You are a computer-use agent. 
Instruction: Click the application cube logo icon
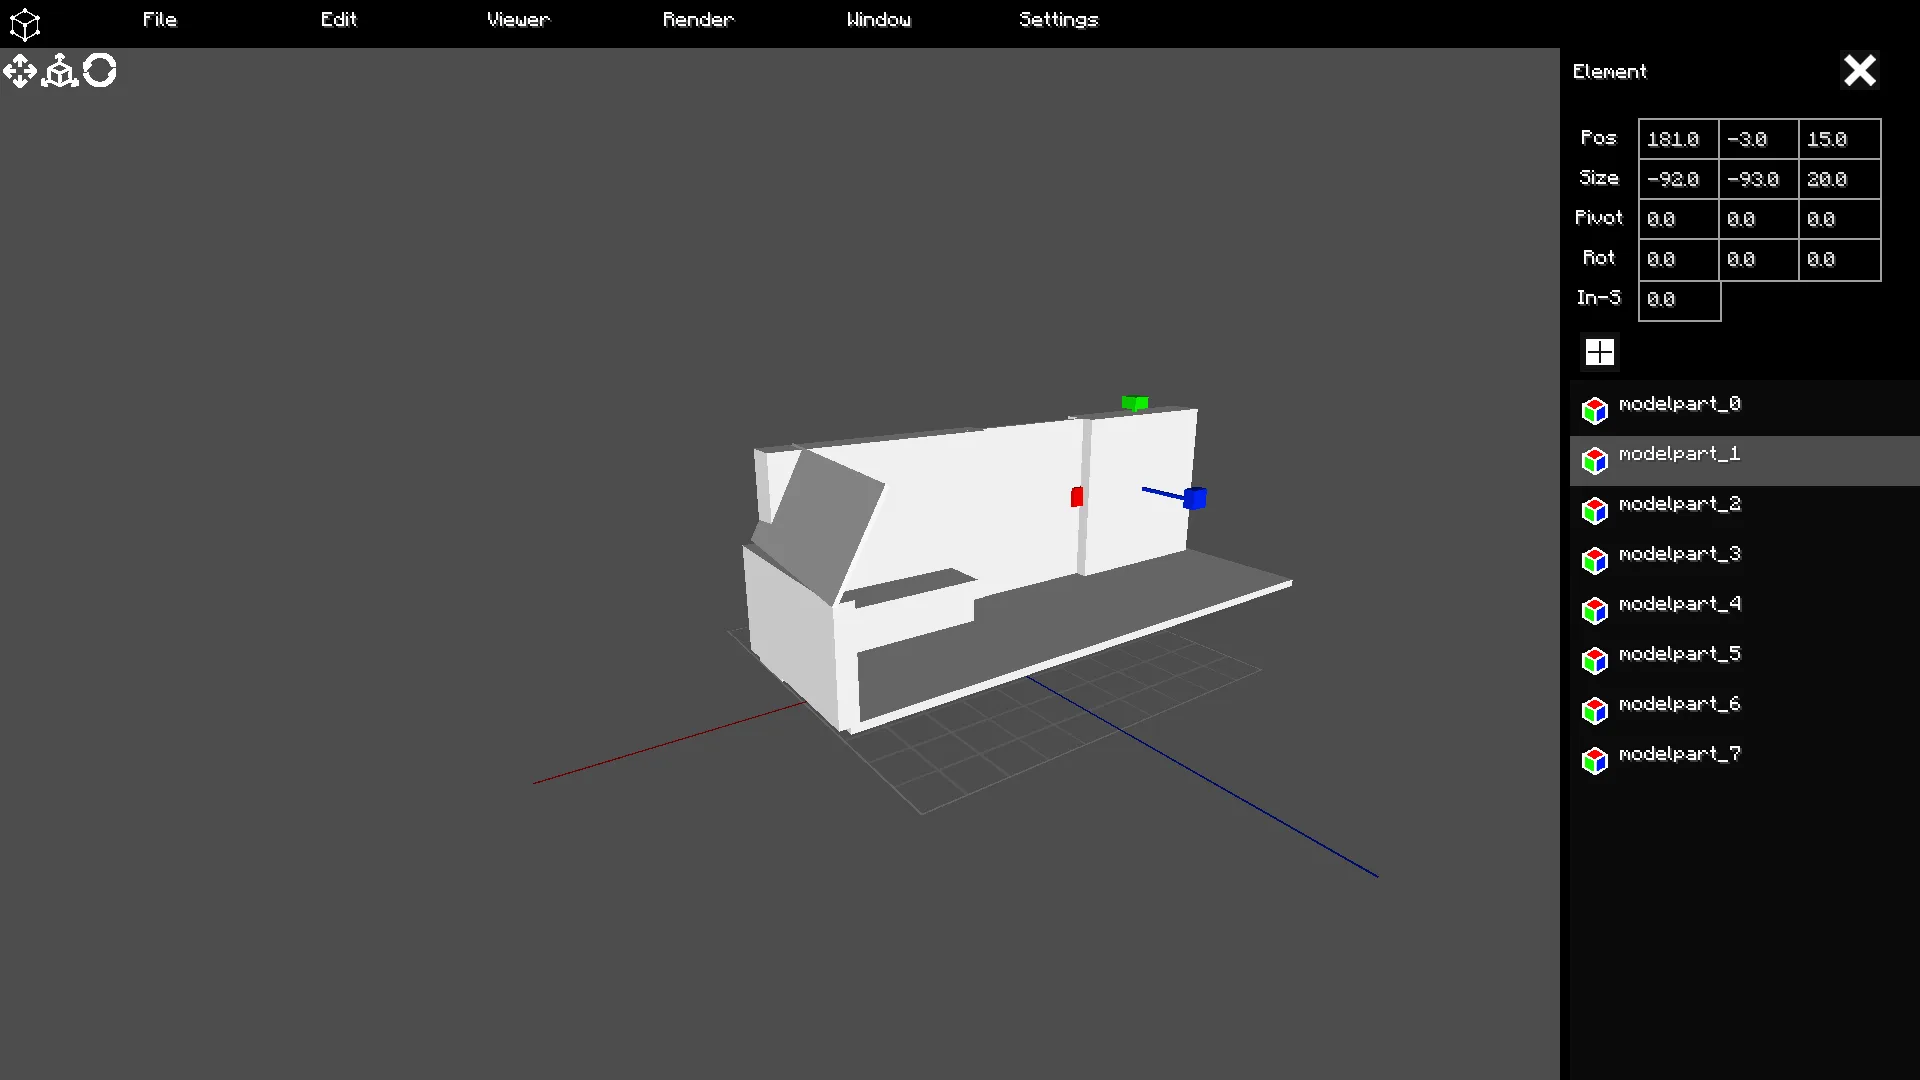[24, 24]
